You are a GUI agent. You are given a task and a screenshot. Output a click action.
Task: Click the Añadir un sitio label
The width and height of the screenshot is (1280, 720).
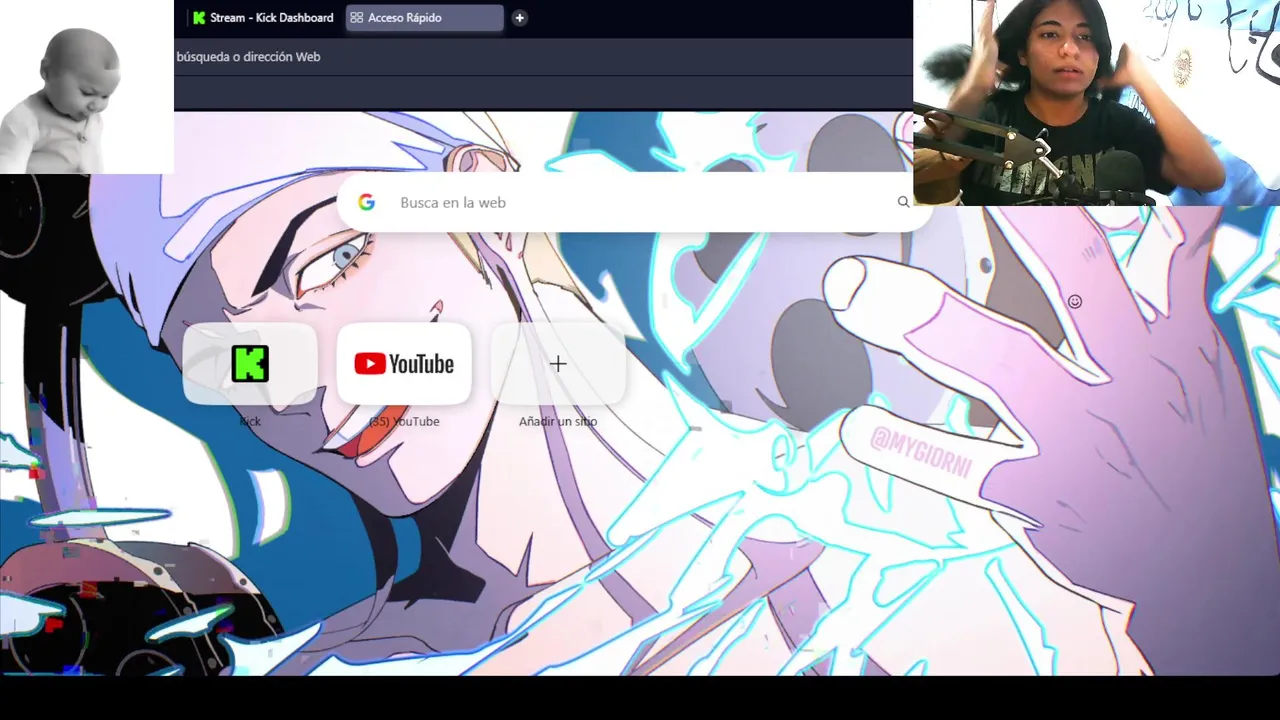pos(558,421)
